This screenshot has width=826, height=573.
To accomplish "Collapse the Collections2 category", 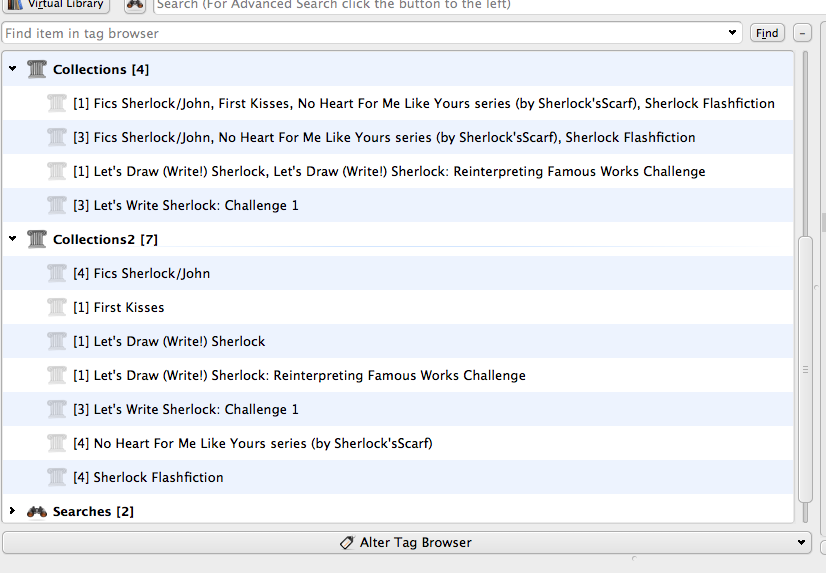I will coord(12,239).
